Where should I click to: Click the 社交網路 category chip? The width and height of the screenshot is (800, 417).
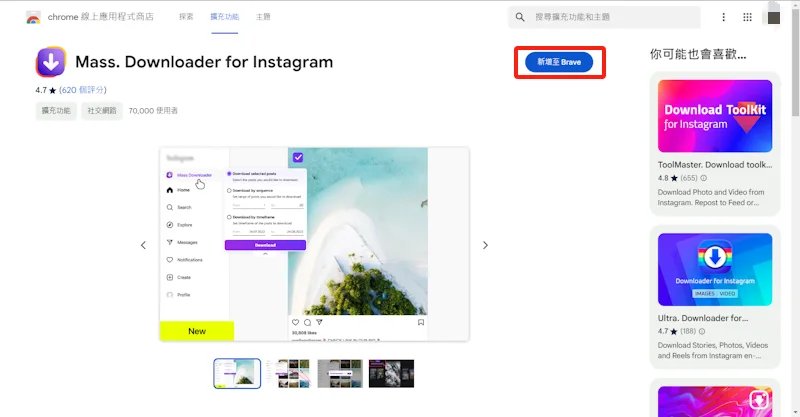pos(102,110)
